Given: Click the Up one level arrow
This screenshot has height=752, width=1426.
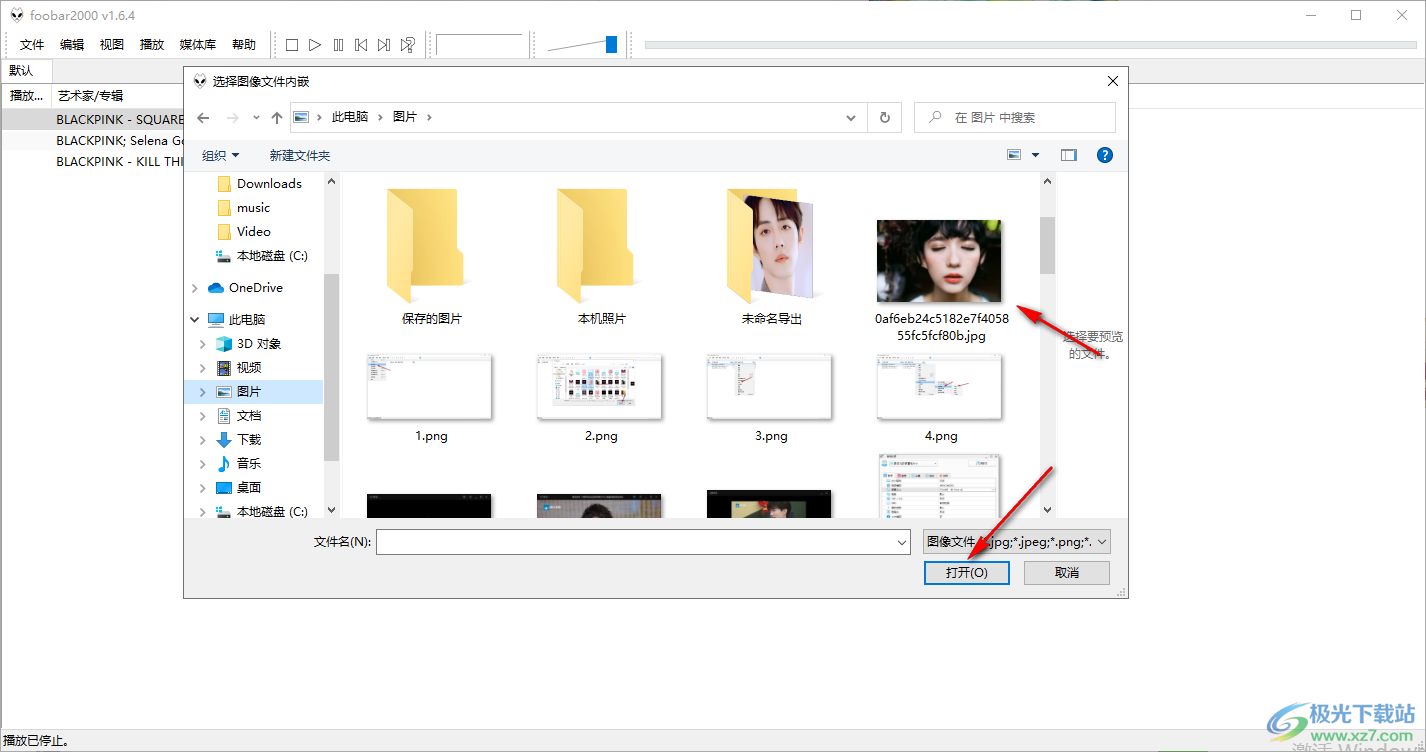Looking at the screenshot, I should click(277, 118).
